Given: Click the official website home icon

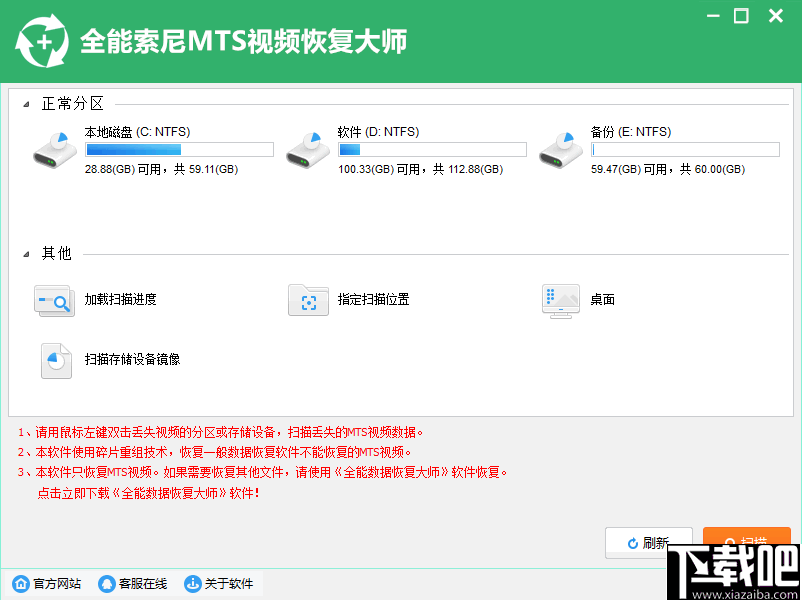Looking at the screenshot, I should pyautogui.click(x=21, y=583).
